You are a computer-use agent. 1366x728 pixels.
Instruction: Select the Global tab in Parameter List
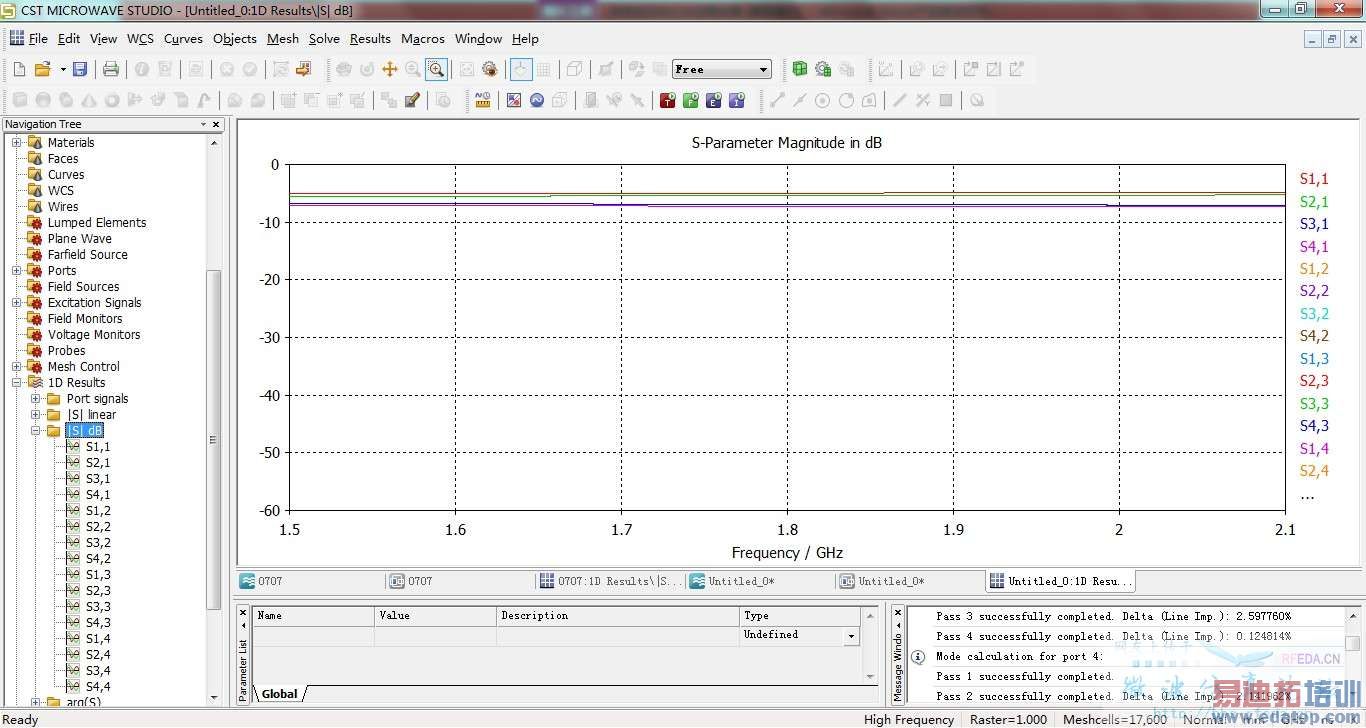279,694
